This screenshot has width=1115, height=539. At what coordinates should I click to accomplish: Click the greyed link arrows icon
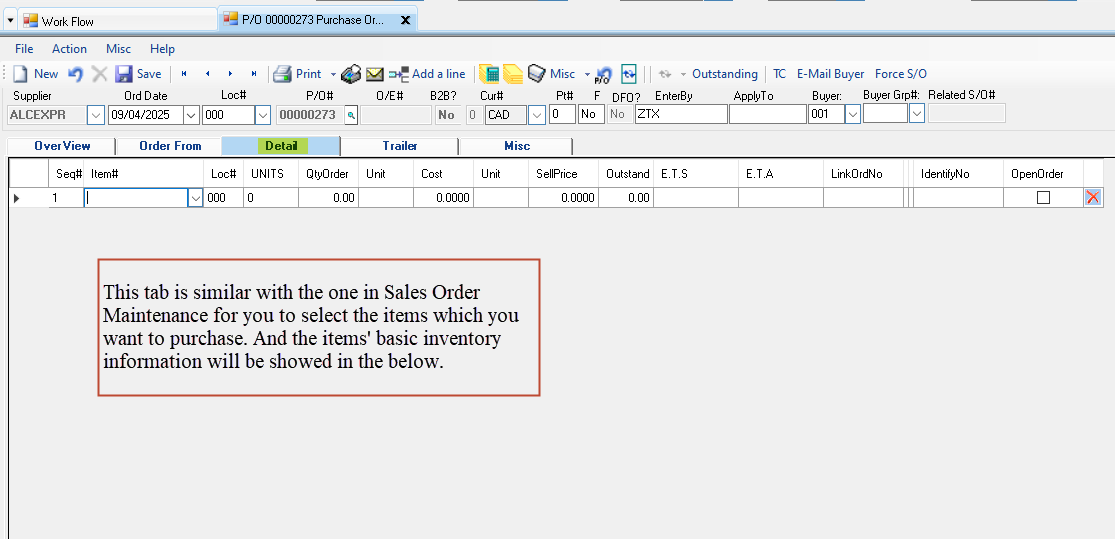665,74
